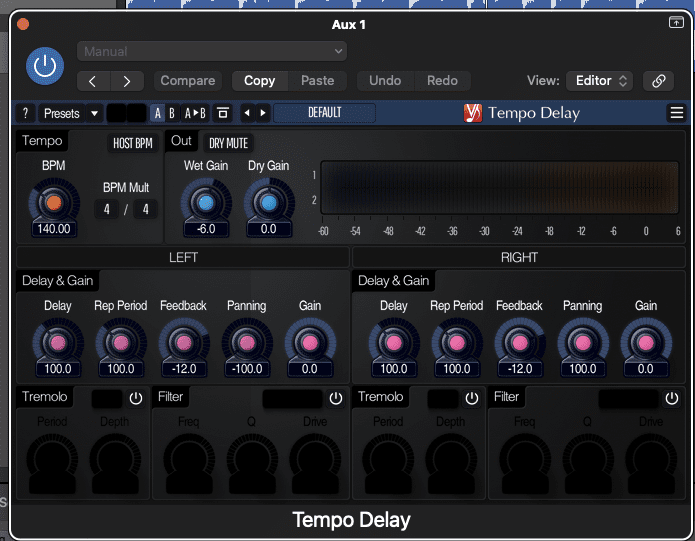Click the Paste button
This screenshot has height=541, width=695.
[x=317, y=81]
